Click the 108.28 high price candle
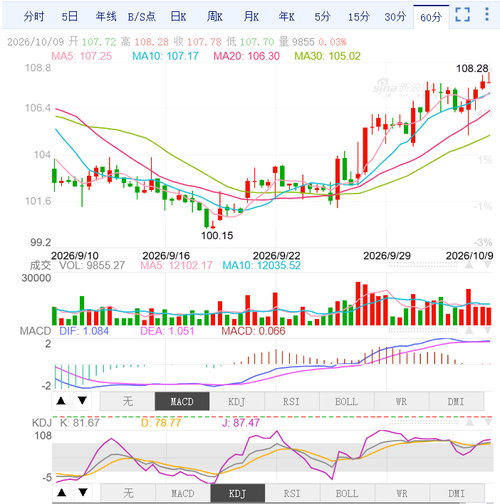Viewport: 500px width, 504px height. pyautogui.click(x=489, y=78)
